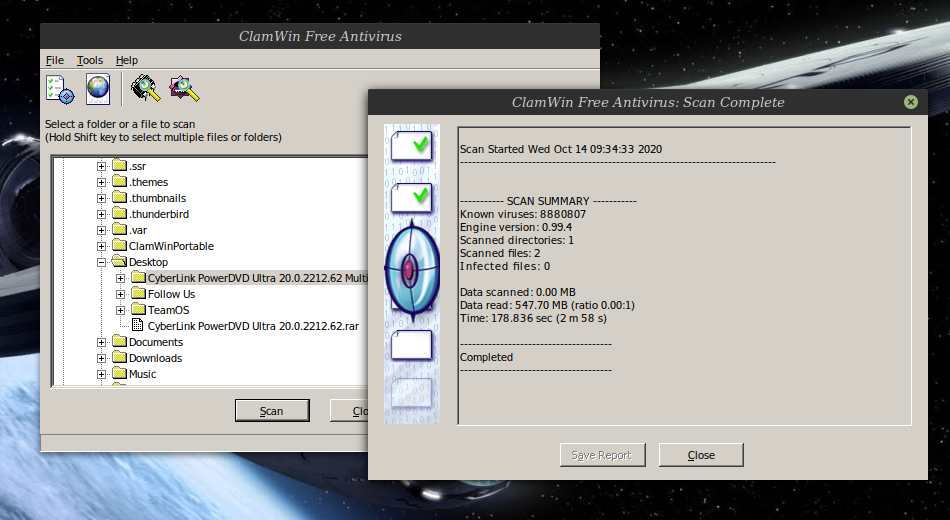950x520 pixels.
Task: Expand the CyberLink PowerDVD Ultra Multi folder
Action: coord(121,278)
